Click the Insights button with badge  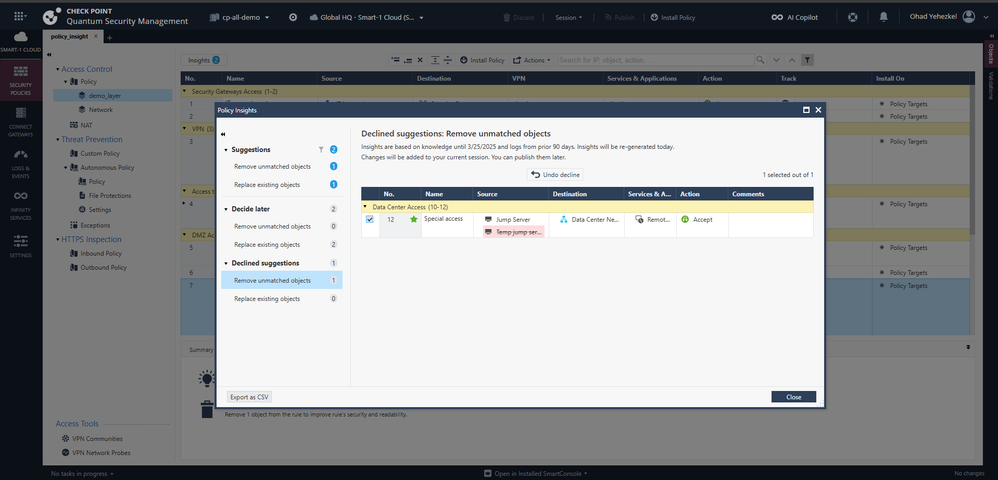click(x=204, y=60)
